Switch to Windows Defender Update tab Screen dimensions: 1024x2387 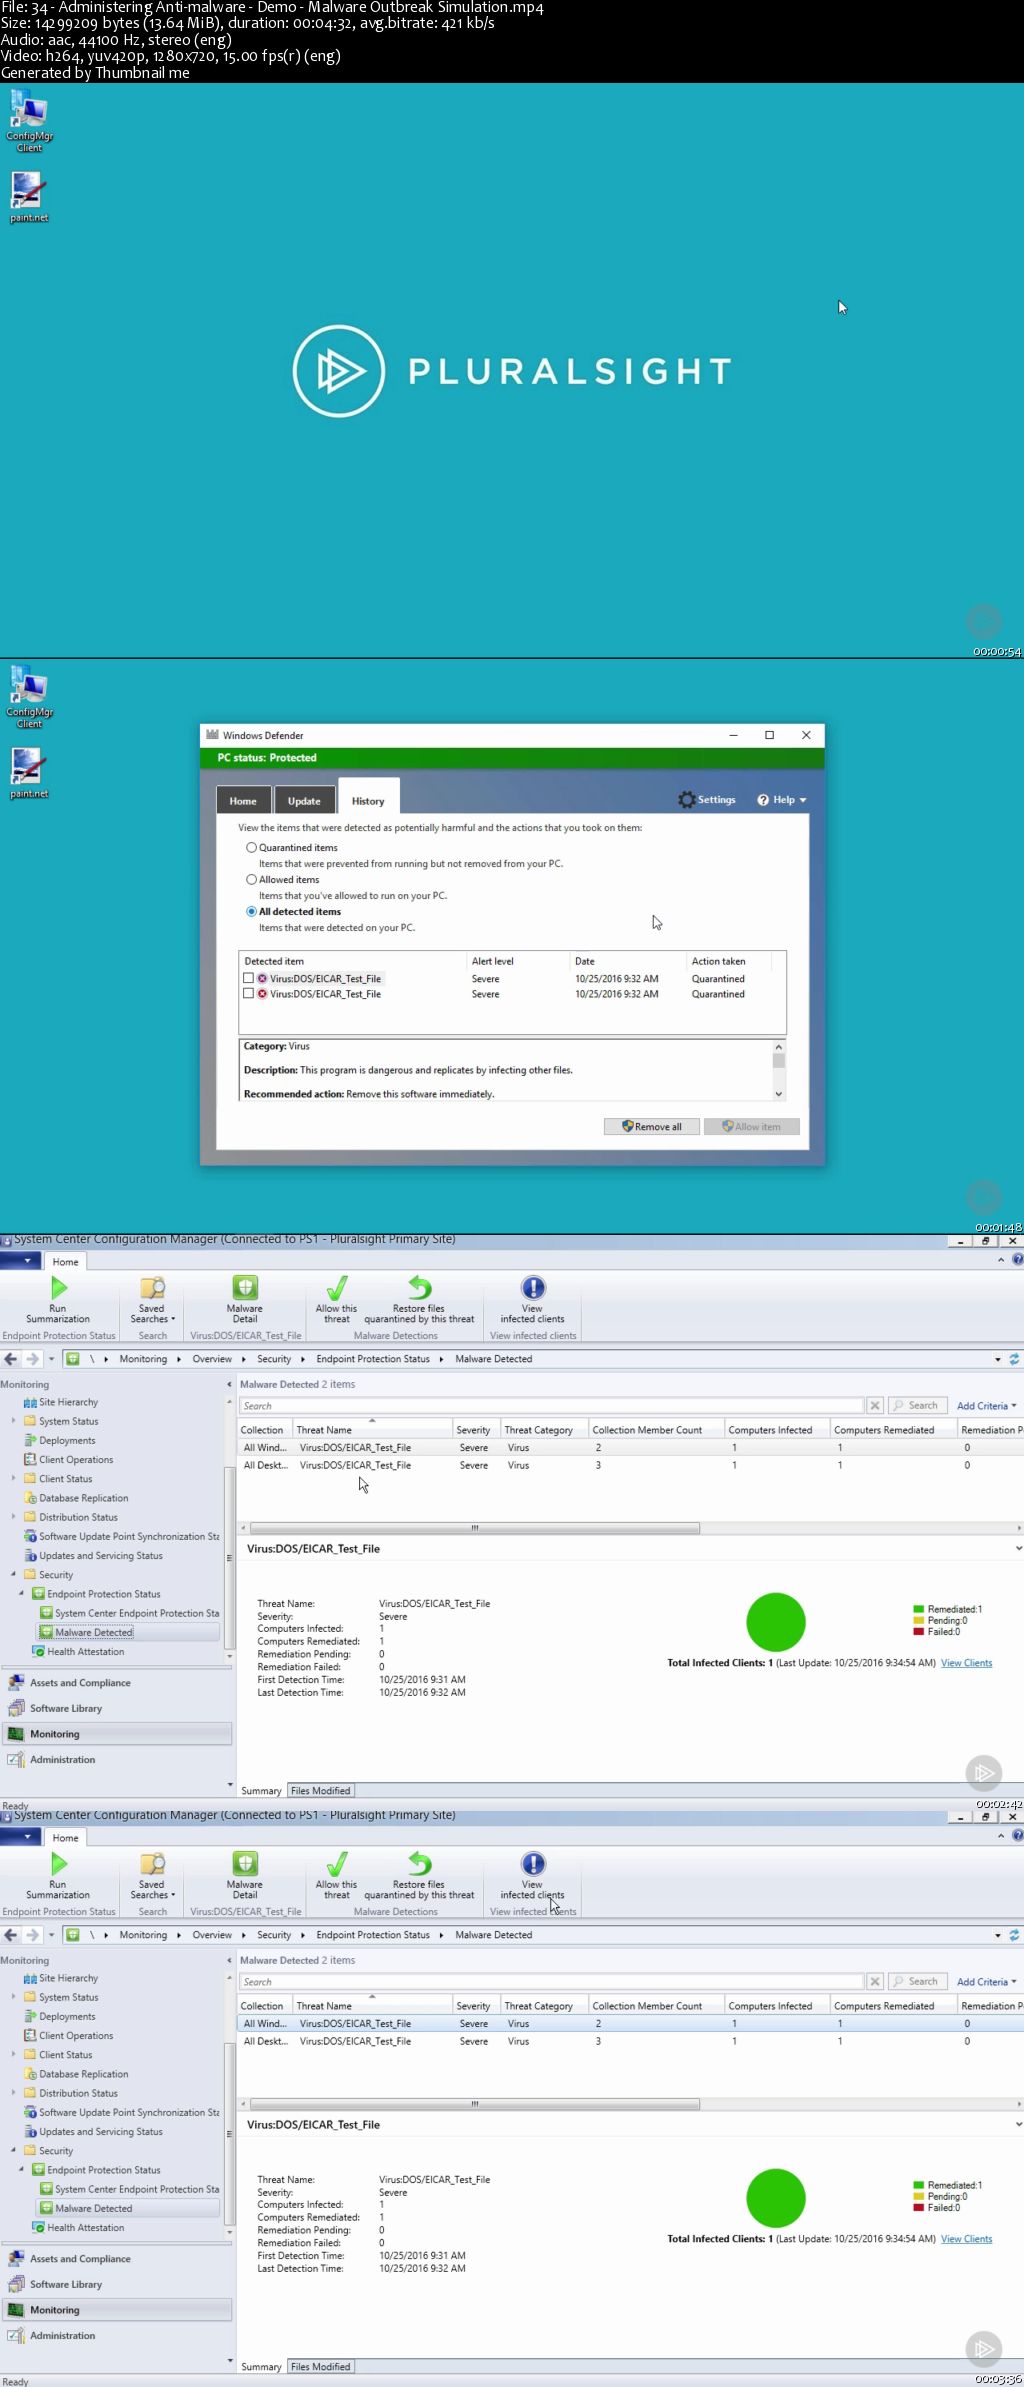click(x=304, y=800)
